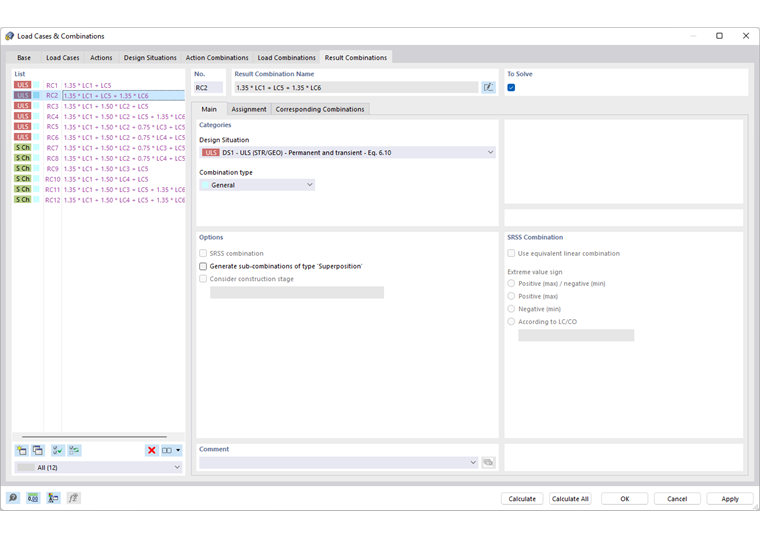Go to the Load Combinations tab
Viewport: 760px width, 539px height.
(x=286, y=57)
